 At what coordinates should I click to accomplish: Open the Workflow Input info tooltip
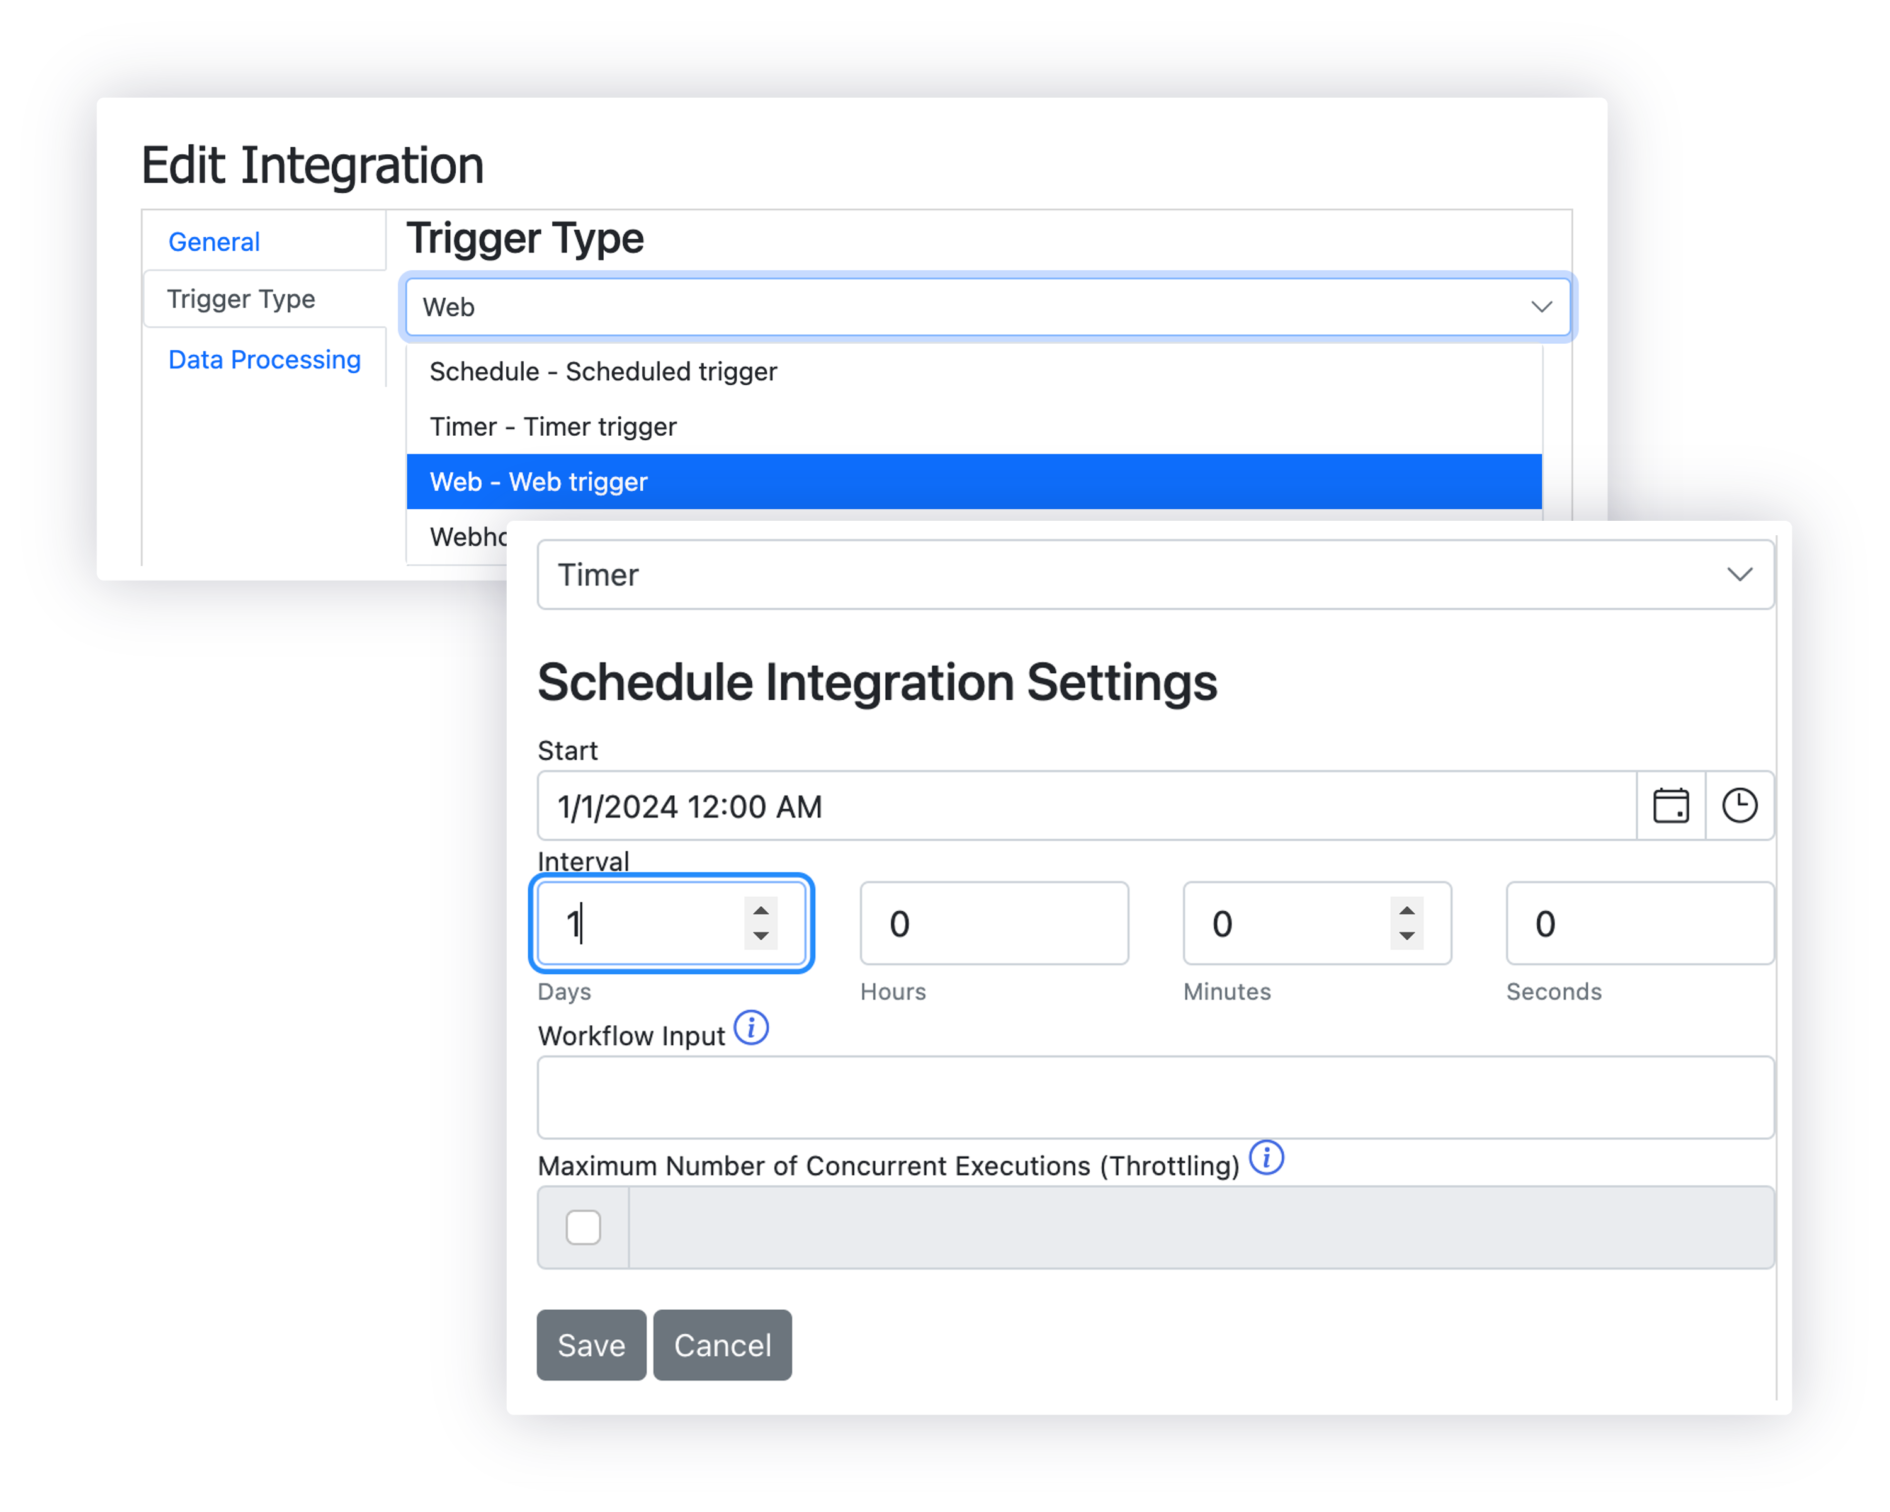pyautogui.click(x=750, y=1027)
